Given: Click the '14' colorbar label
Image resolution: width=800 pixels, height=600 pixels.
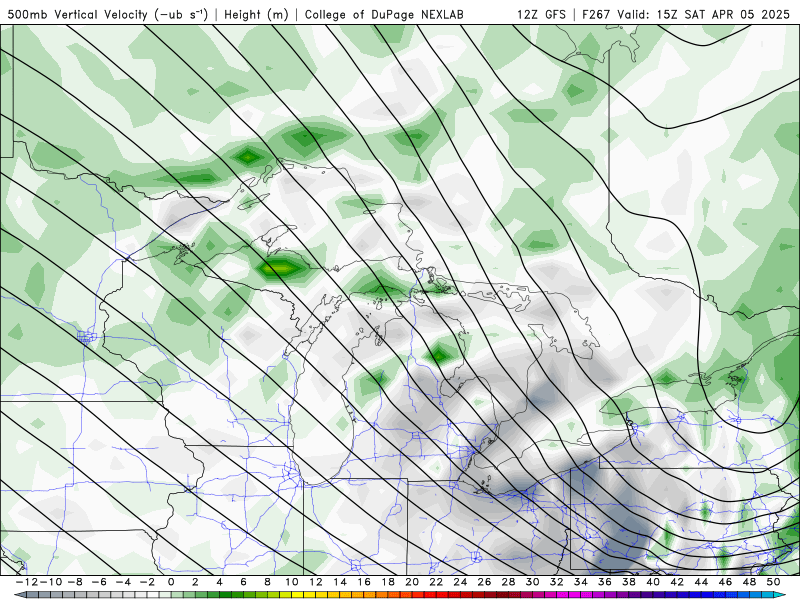Looking at the screenshot, I should pyautogui.click(x=340, y=582).
